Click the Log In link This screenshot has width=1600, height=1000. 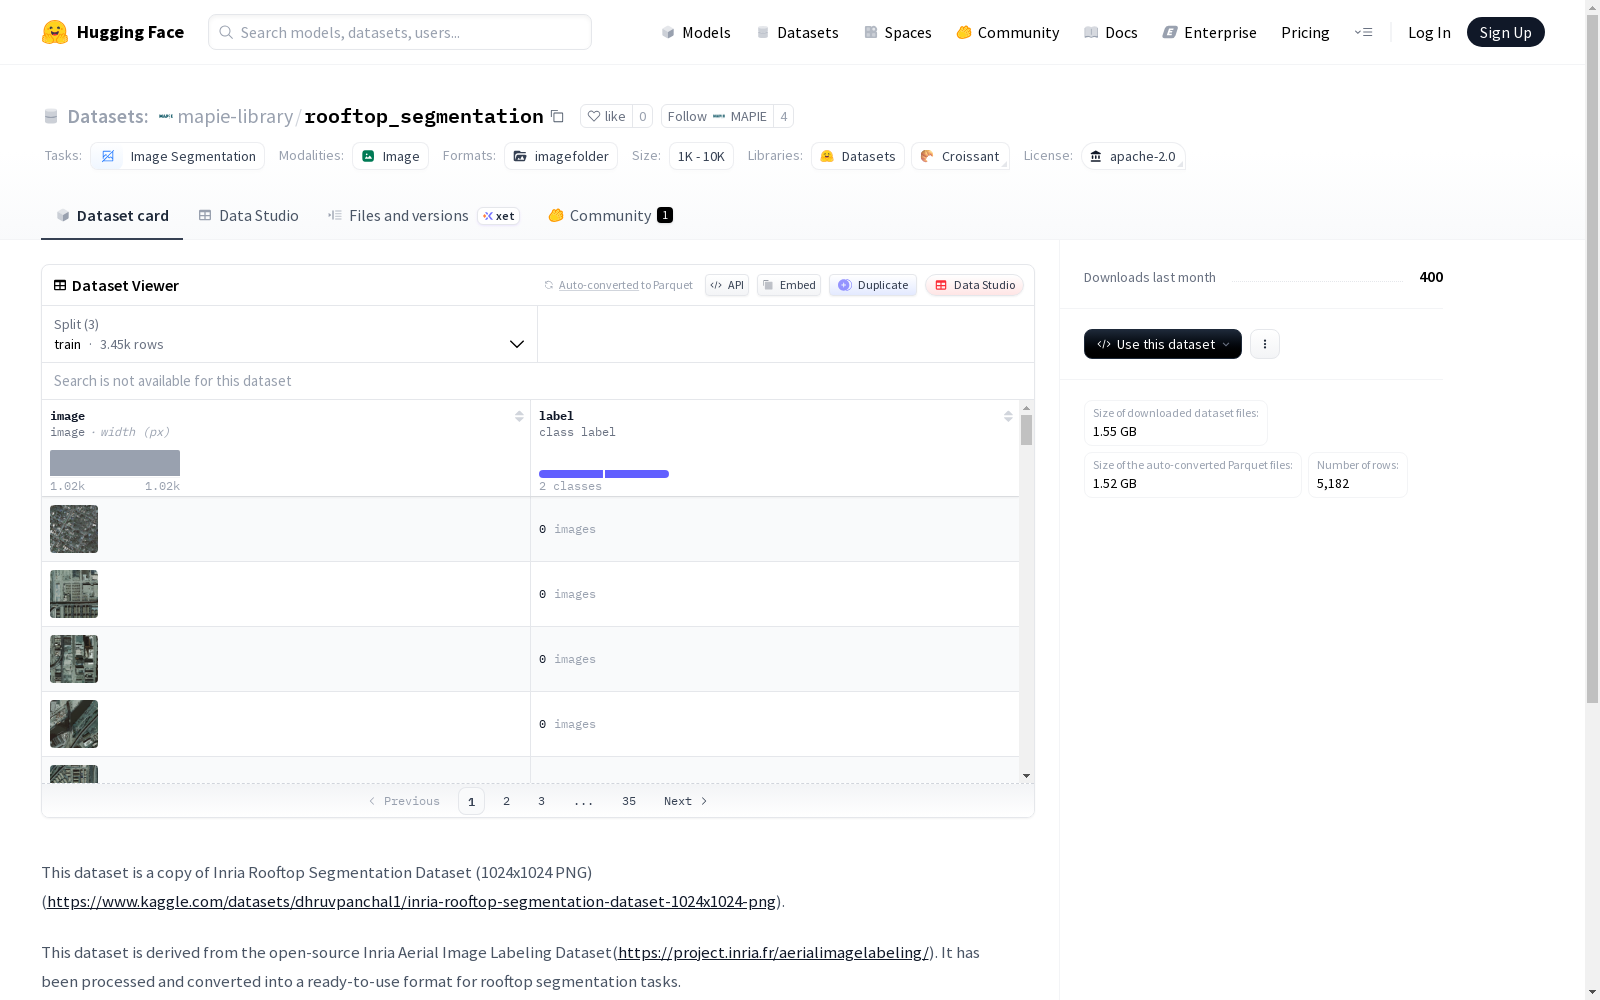[x=1429, y=32]
